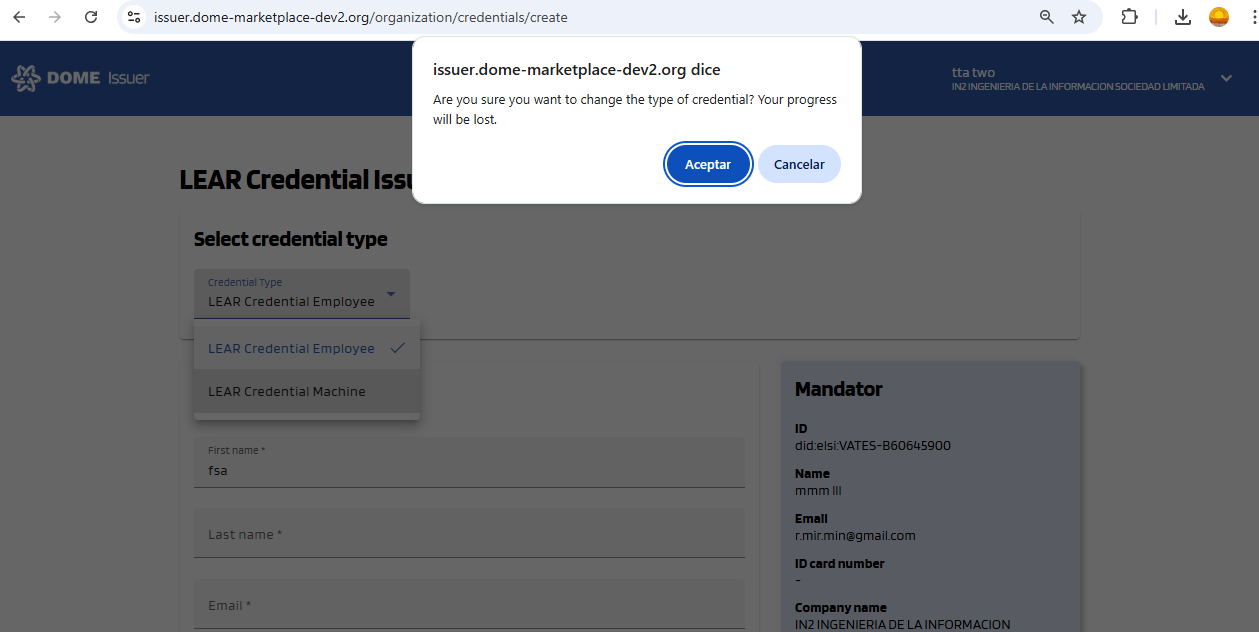
Task: Click the browser forward arrow
Action: [x=55, y=17]
